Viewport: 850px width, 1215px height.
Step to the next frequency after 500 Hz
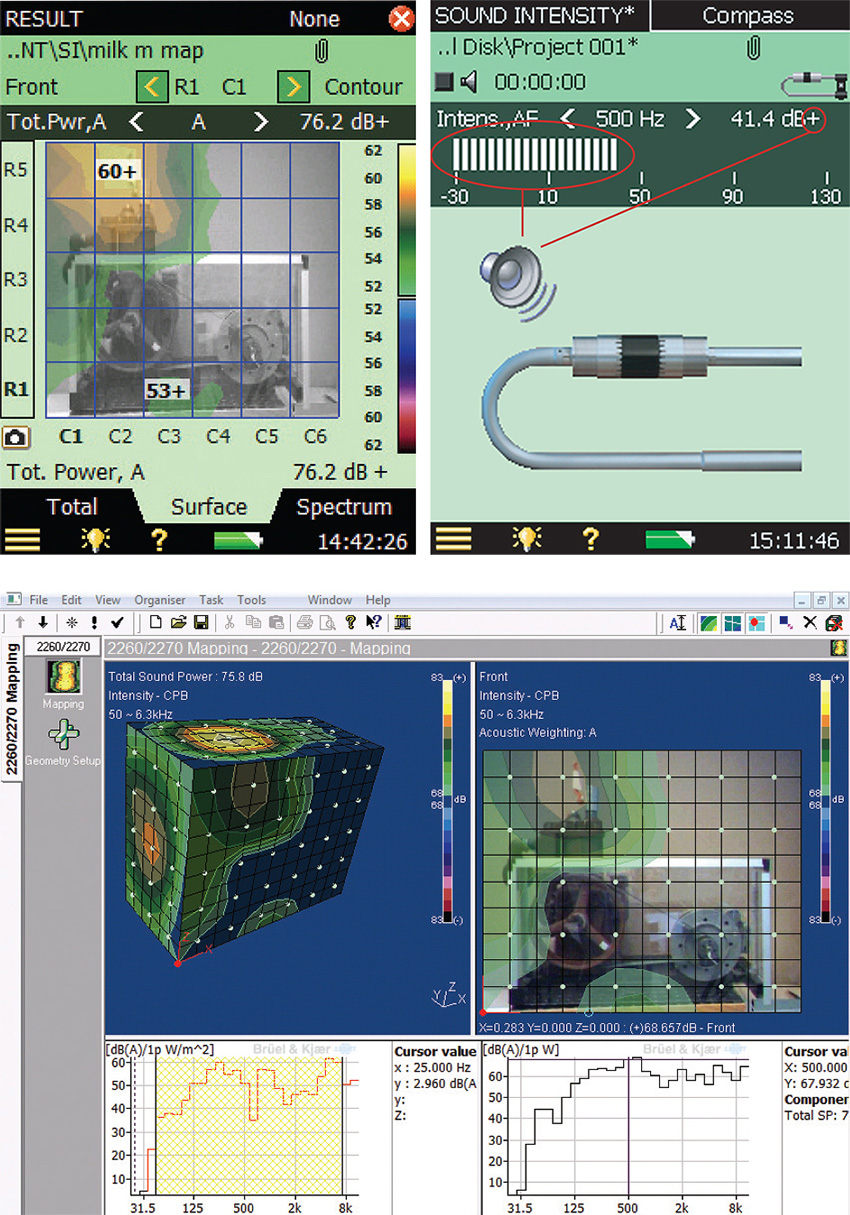click(x=694, y=118)
